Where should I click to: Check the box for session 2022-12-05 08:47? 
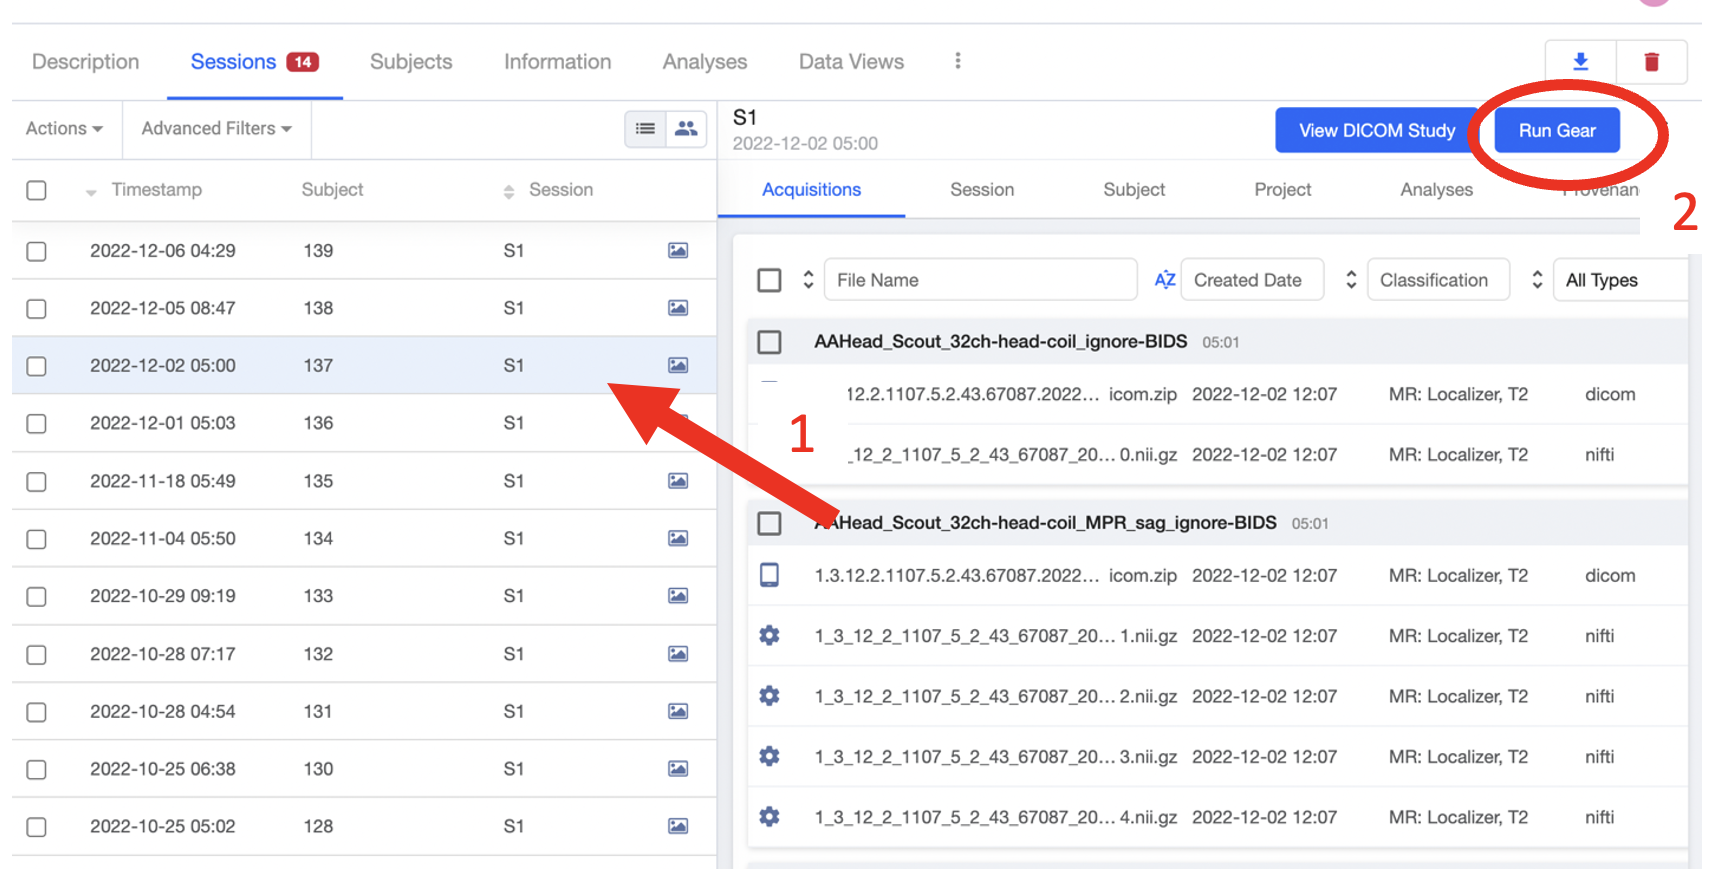point(37,309)
